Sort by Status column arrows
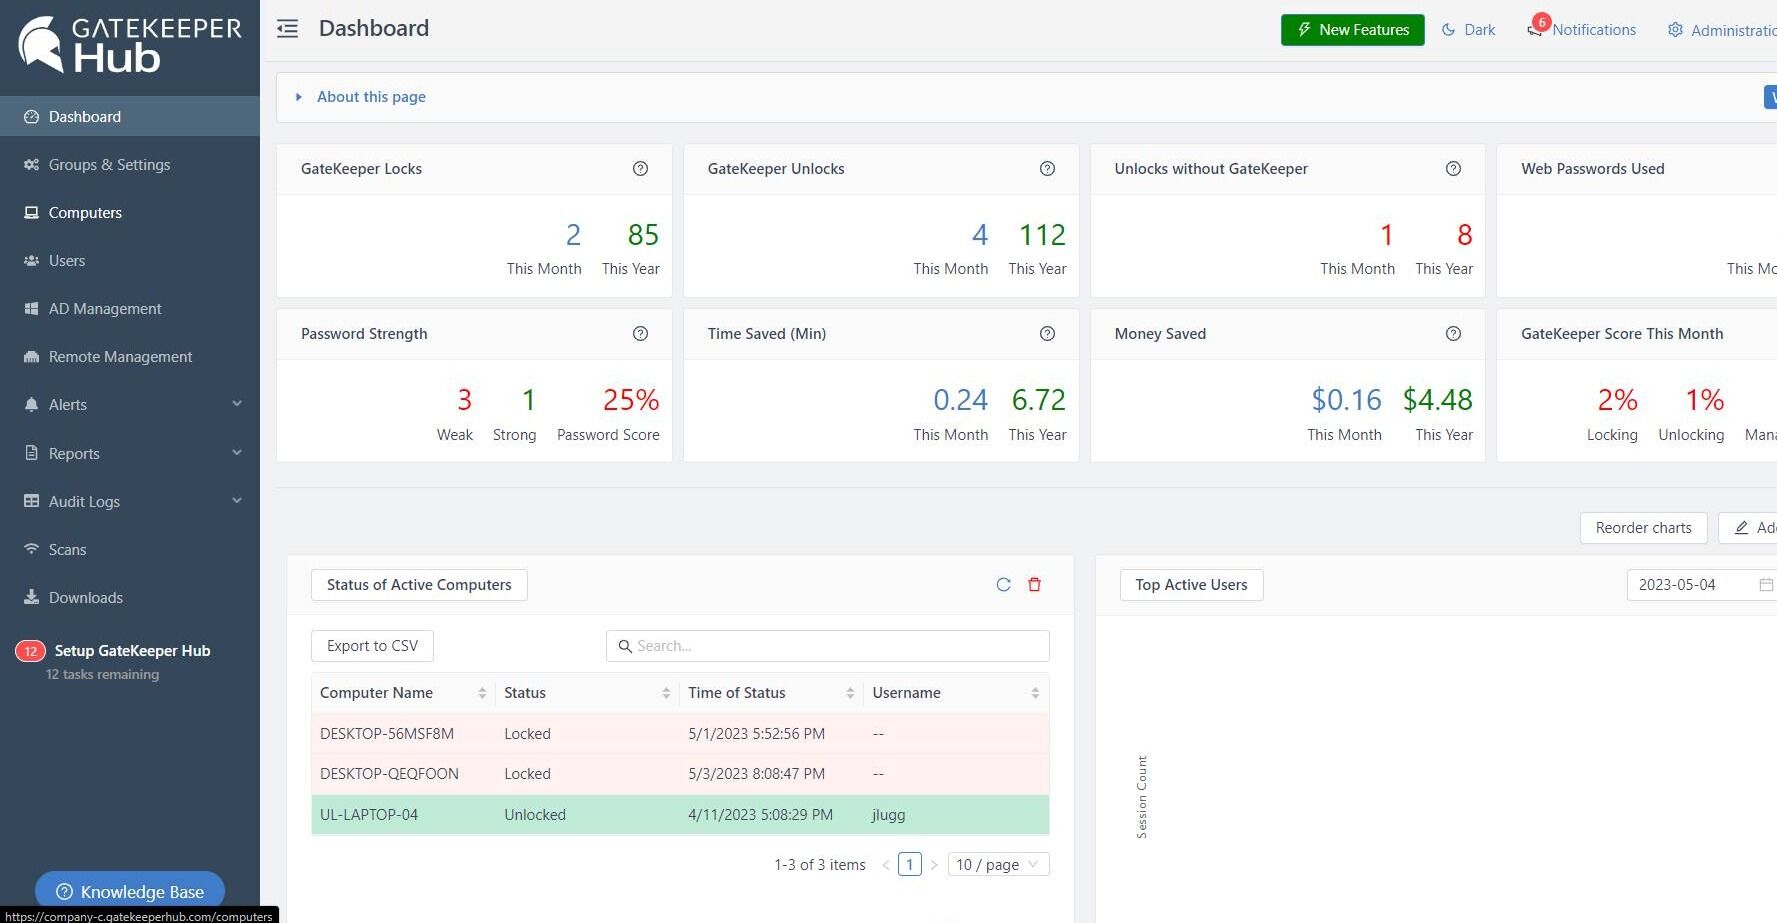Image resolution: width=1777 pixels, height=923 pixels. click(666, 693)
